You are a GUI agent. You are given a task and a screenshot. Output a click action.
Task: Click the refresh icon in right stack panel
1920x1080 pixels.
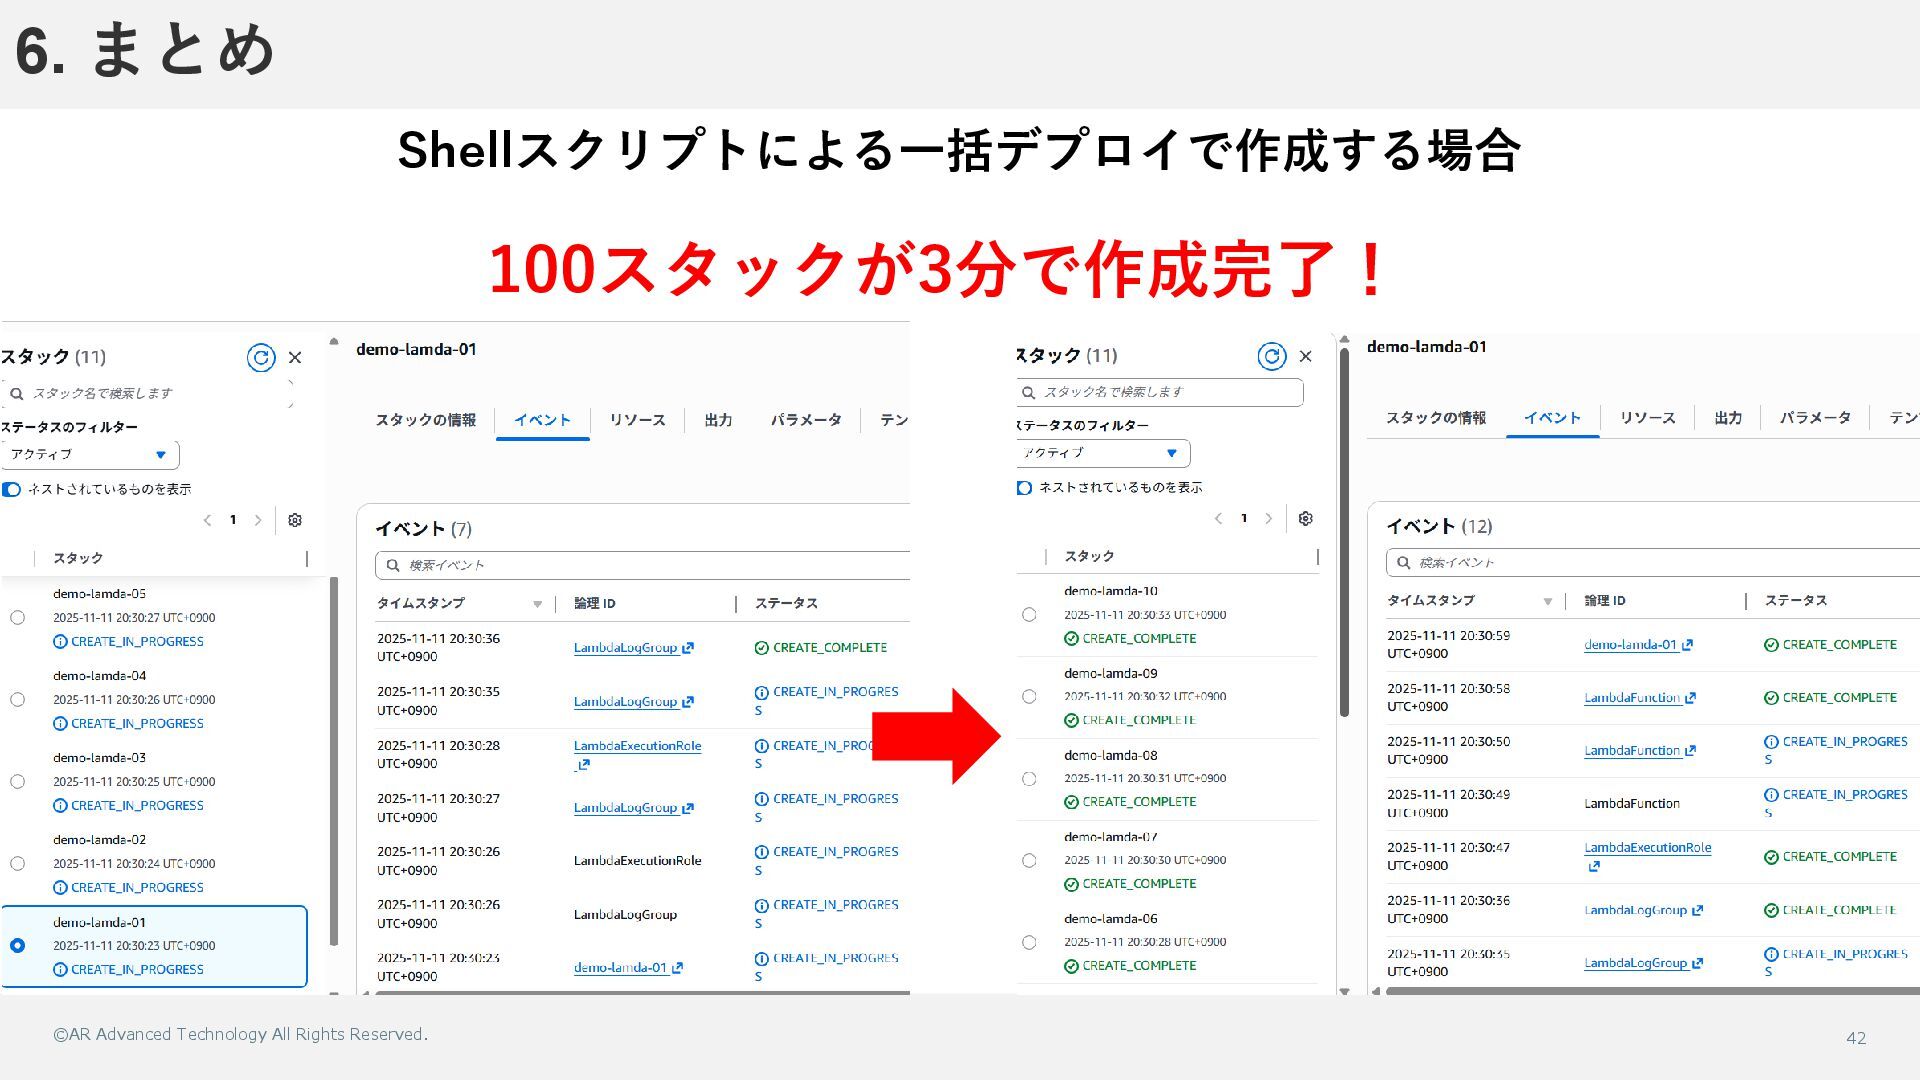click(1272, 356)
